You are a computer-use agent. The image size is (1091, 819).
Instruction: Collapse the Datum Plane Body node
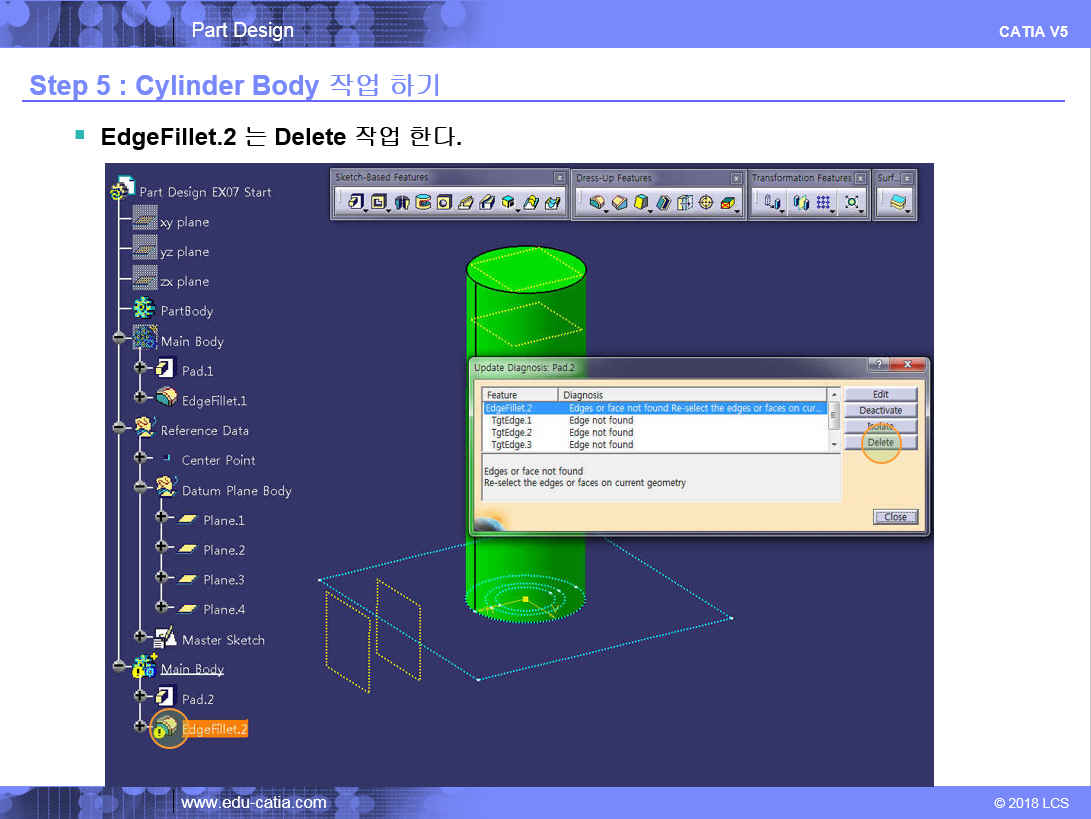pos(140,490)
